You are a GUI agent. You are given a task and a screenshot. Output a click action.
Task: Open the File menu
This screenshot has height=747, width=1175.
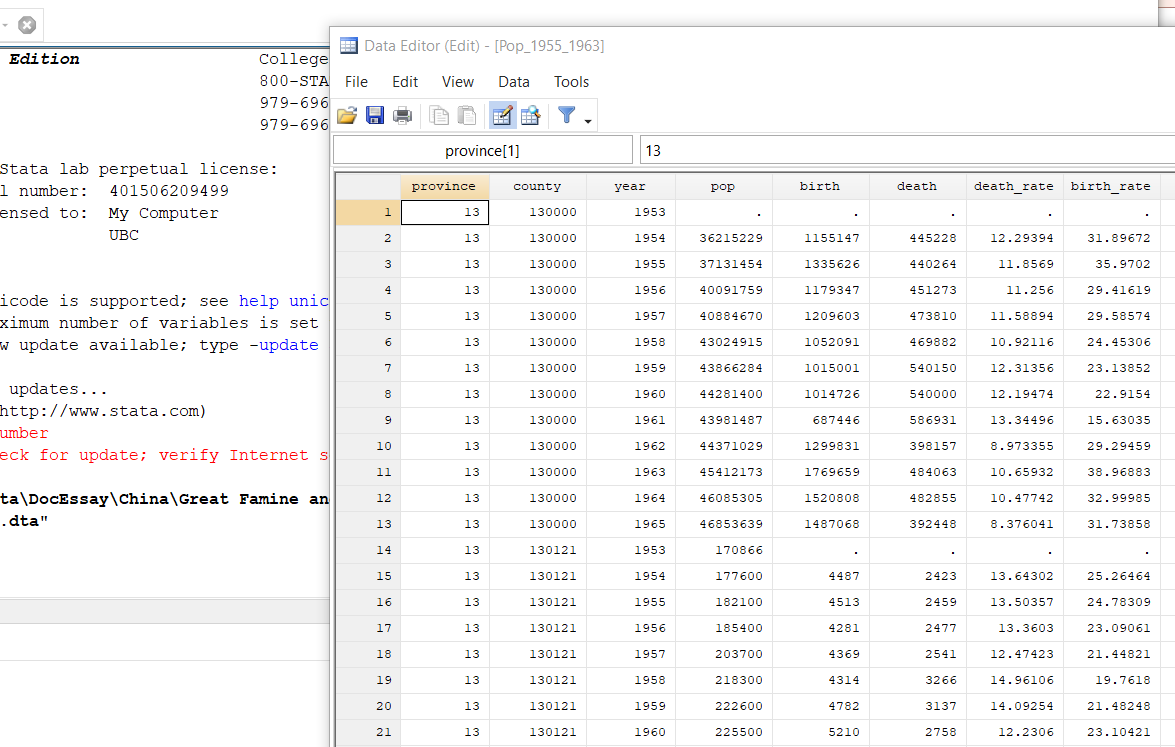356,82
